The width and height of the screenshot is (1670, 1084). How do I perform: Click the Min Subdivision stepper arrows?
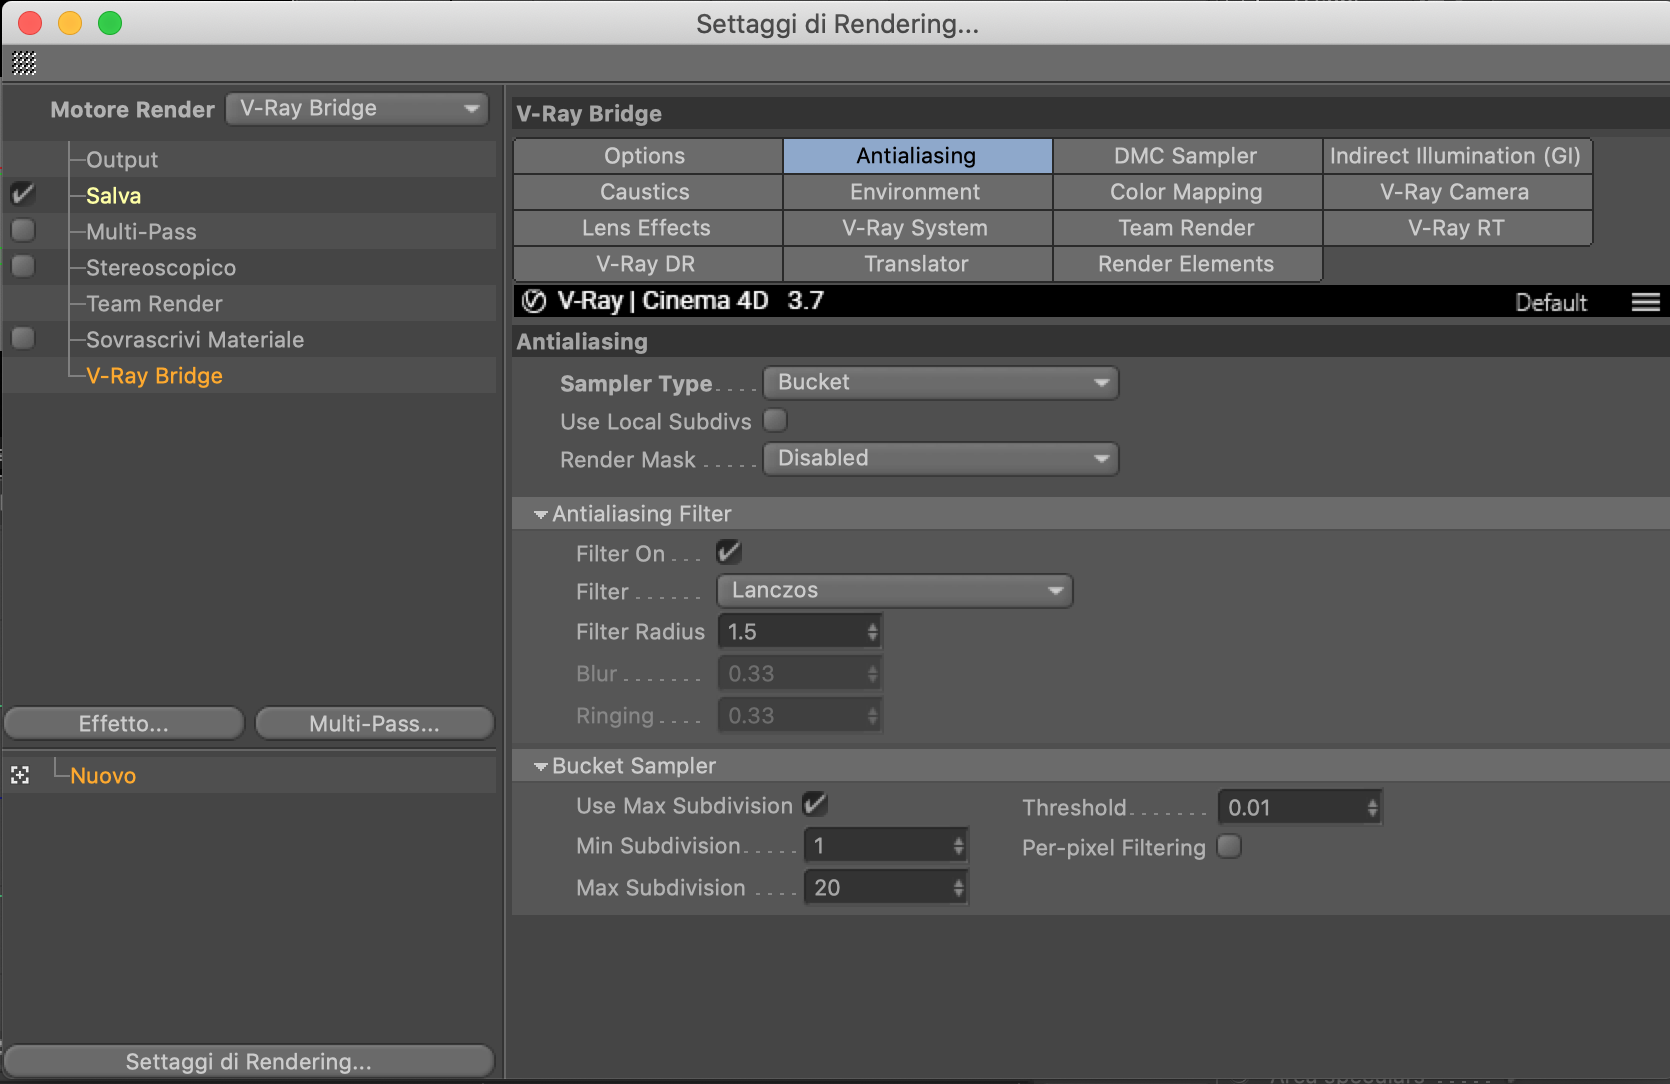959,846
